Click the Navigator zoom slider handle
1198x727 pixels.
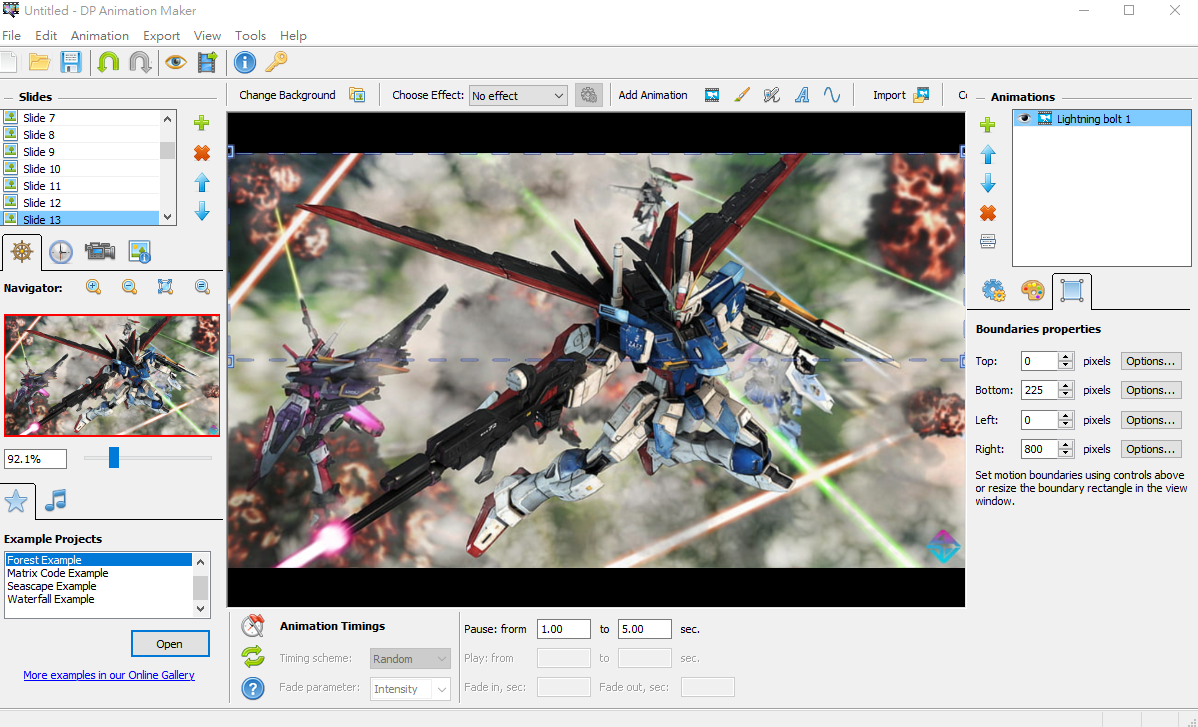(114, 458)
